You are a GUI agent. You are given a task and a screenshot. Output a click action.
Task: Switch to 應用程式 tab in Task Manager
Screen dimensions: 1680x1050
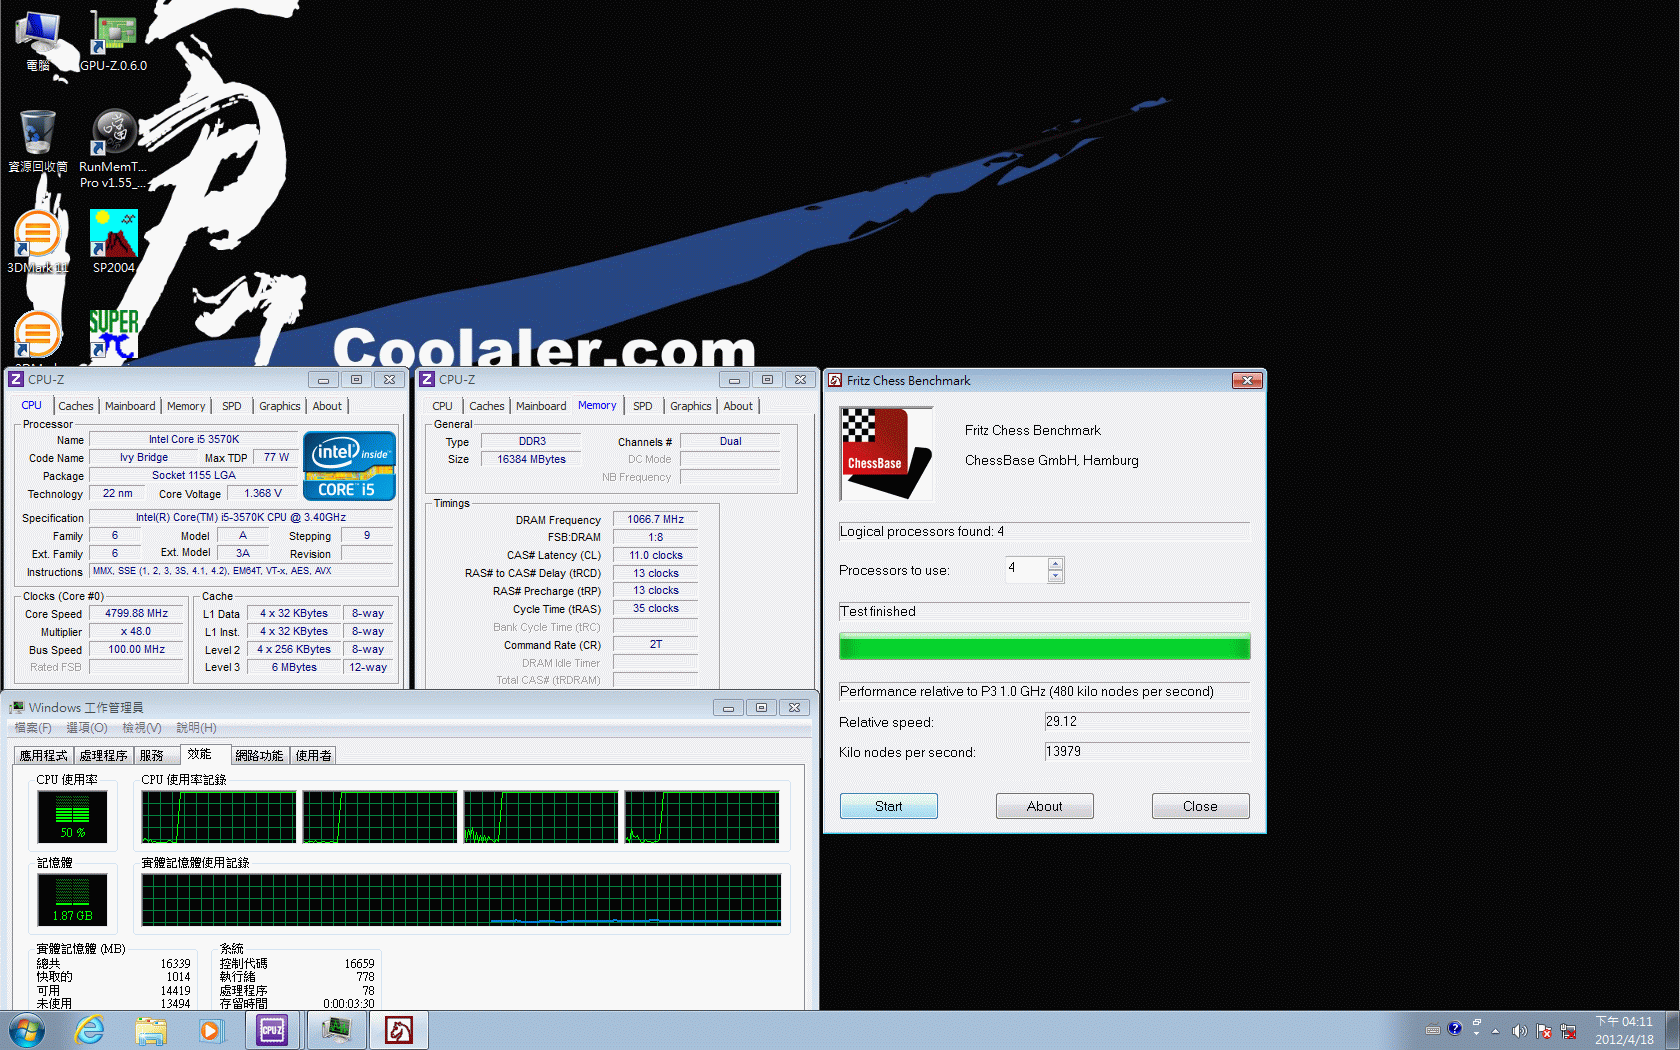(44, 755)
